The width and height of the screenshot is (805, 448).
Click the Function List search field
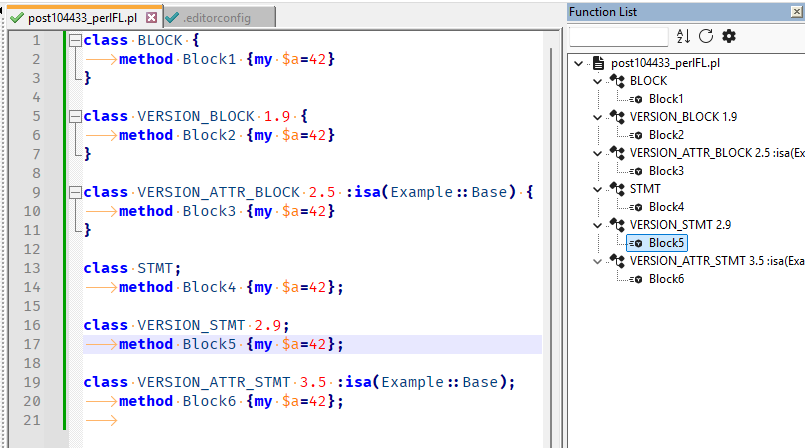[617, 37]
